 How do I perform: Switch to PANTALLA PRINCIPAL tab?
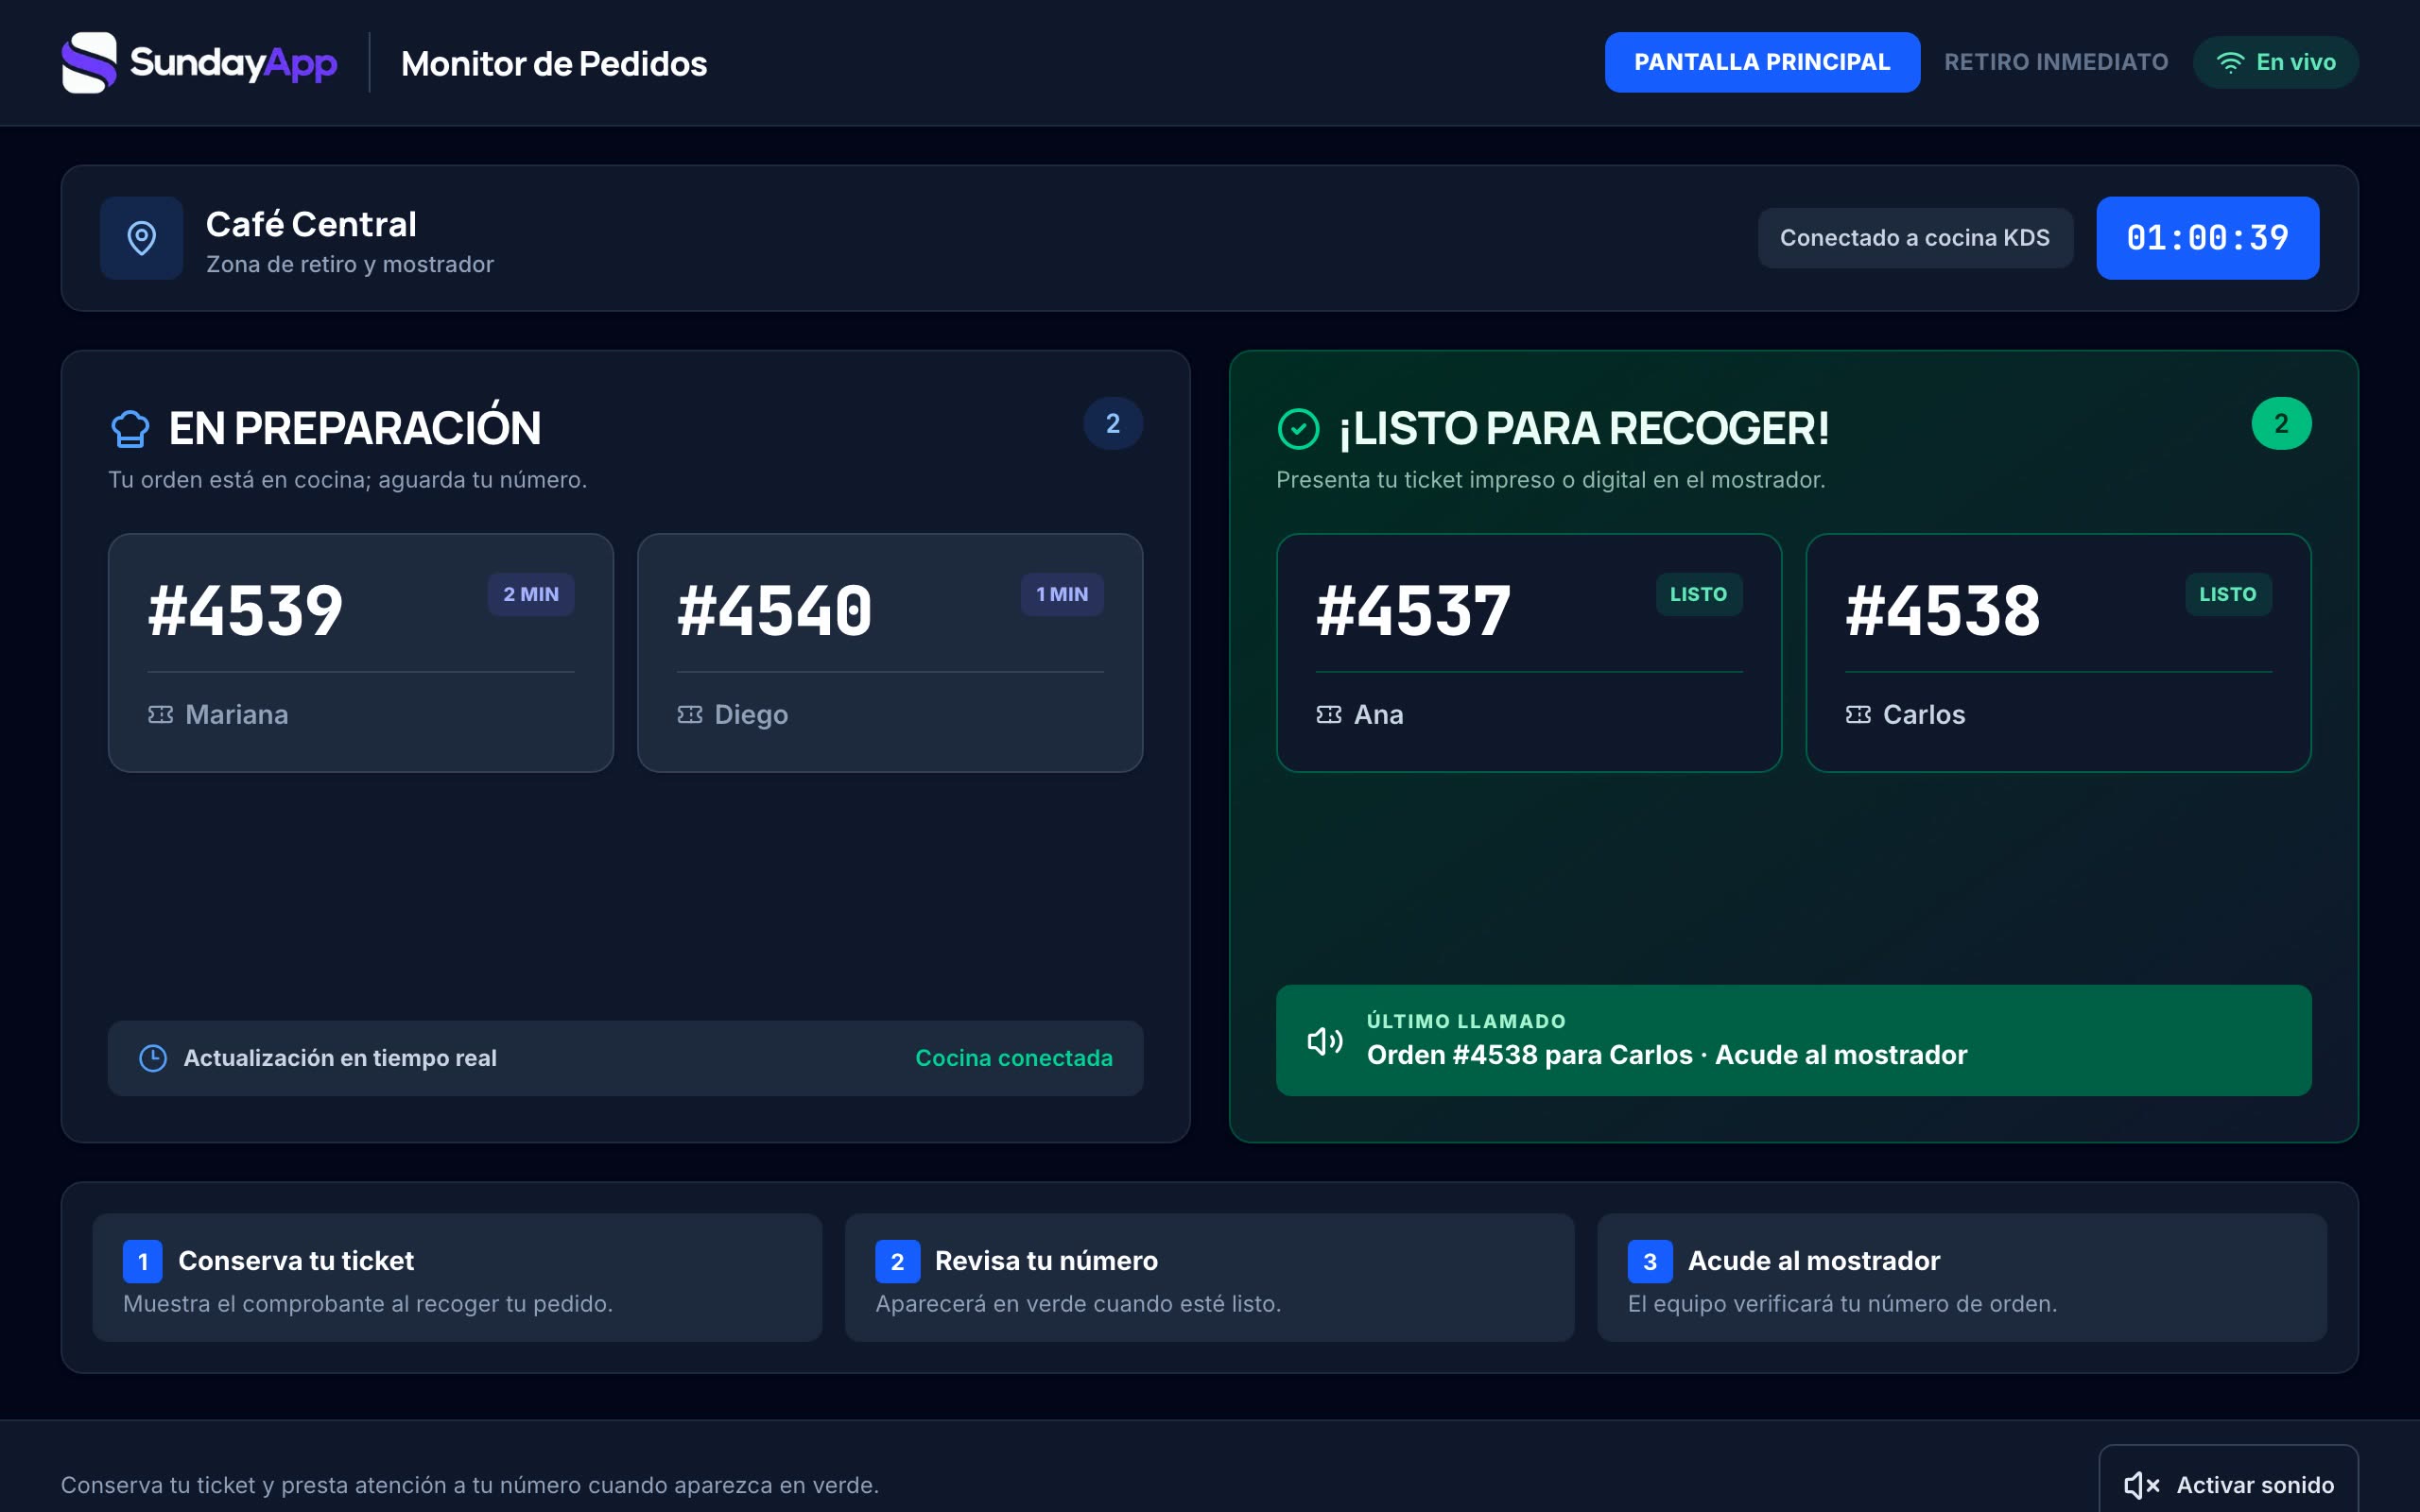[1762, 62]
